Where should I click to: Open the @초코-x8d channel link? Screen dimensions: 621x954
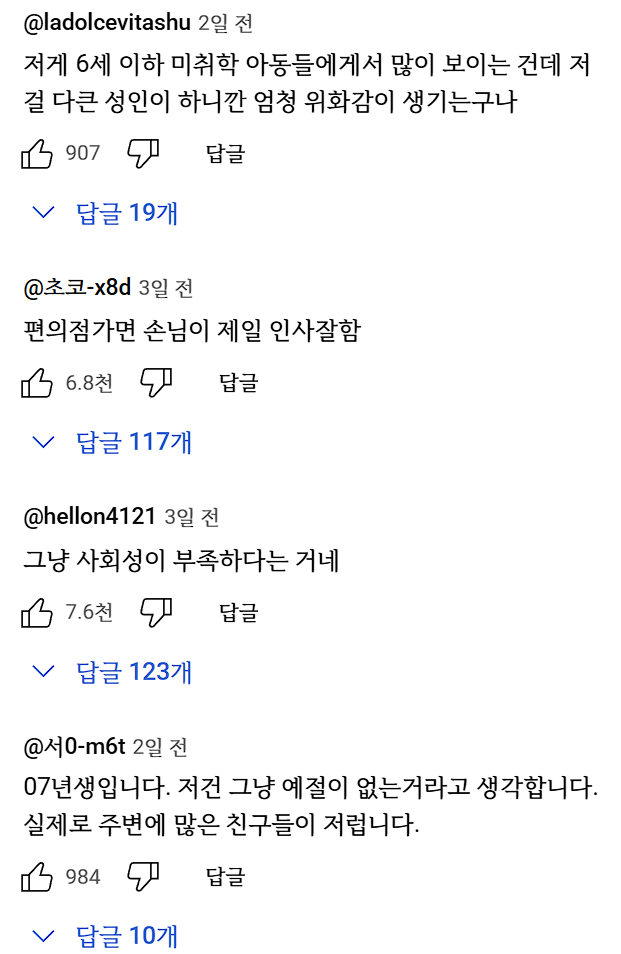(x=77, y=288)
